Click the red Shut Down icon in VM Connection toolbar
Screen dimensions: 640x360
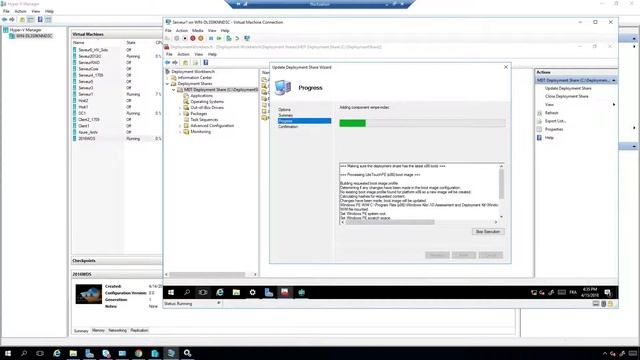click(x=193, y=38)
